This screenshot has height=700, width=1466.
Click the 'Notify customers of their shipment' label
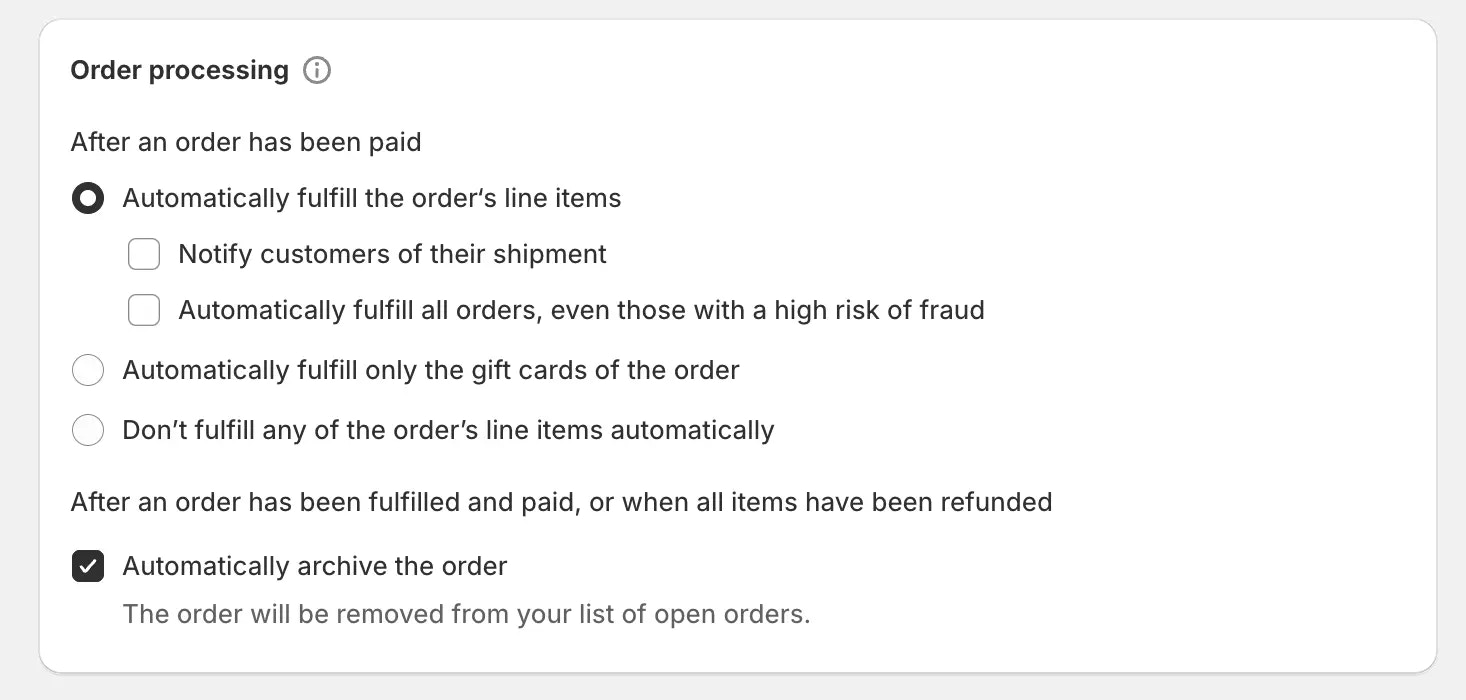tap(392, 254)
